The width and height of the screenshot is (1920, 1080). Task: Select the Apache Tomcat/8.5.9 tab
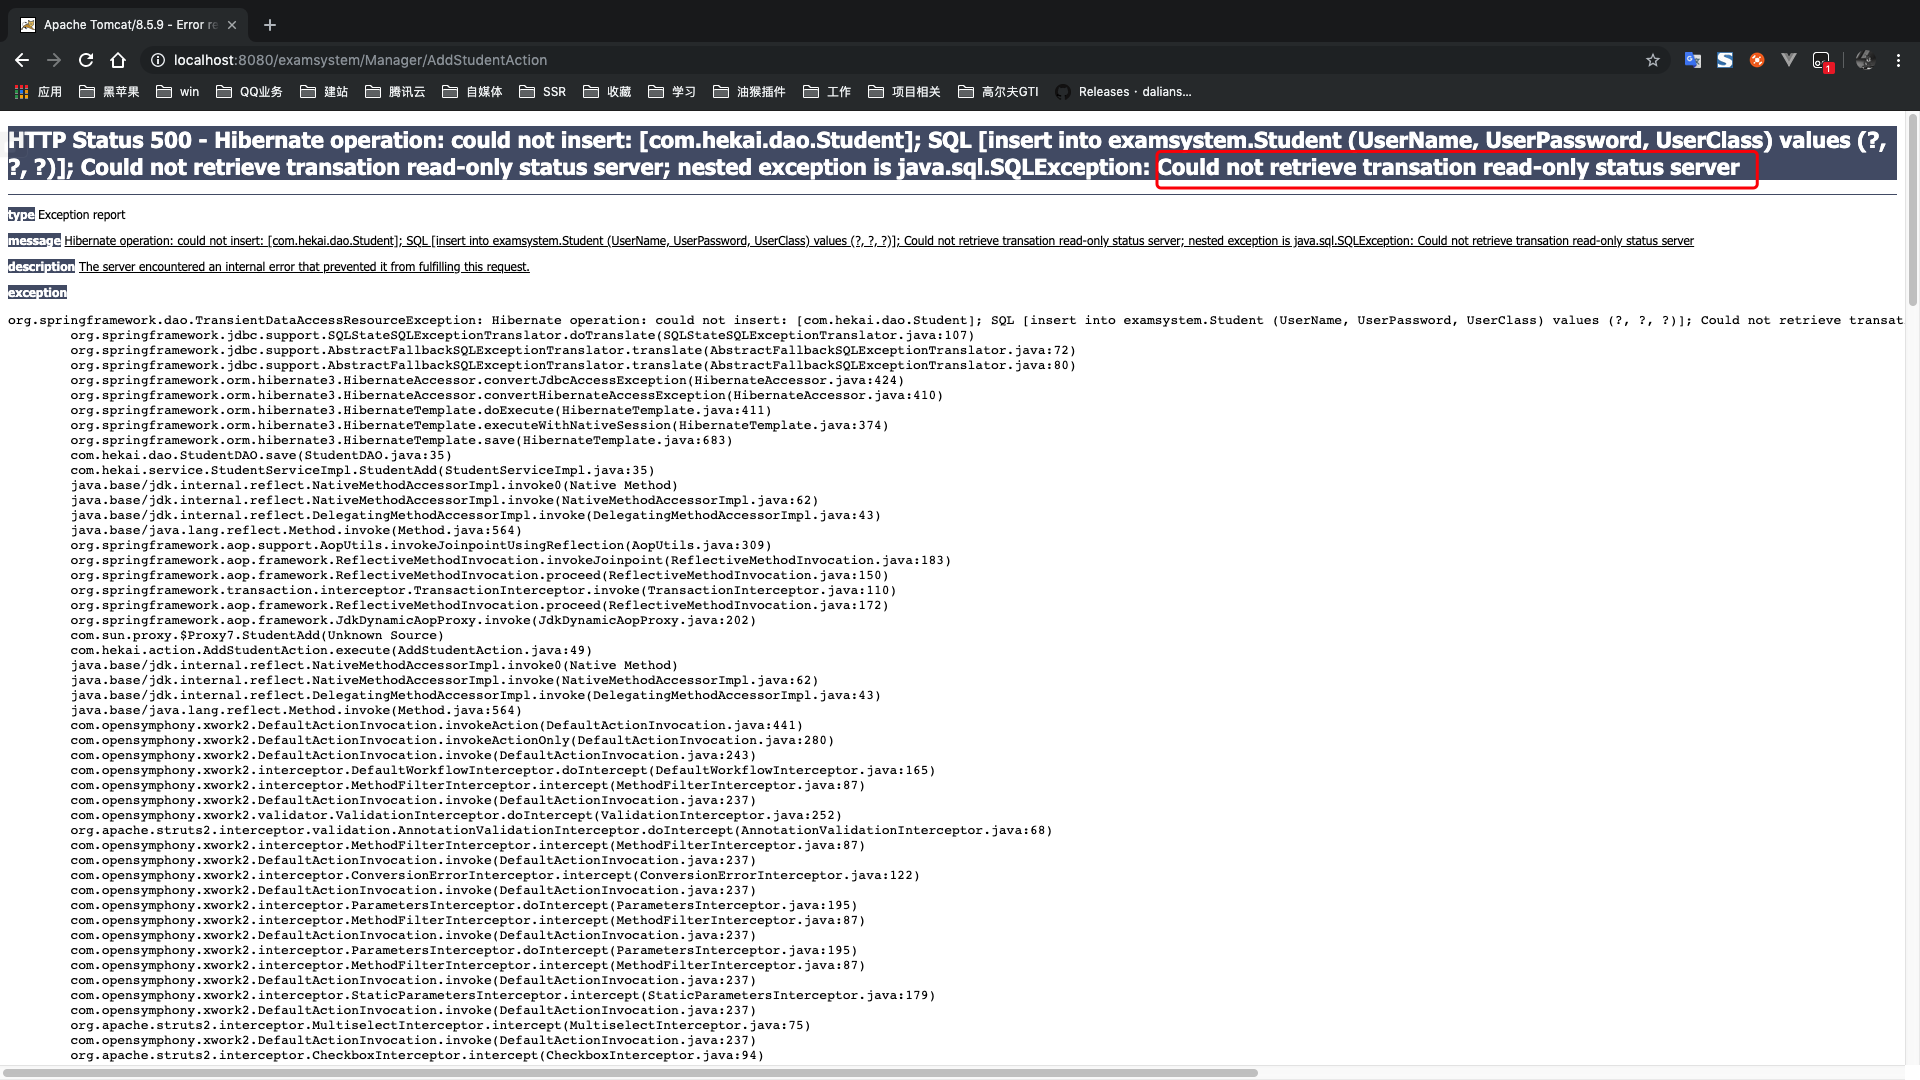pyautogui.click(x=128, y=25)
